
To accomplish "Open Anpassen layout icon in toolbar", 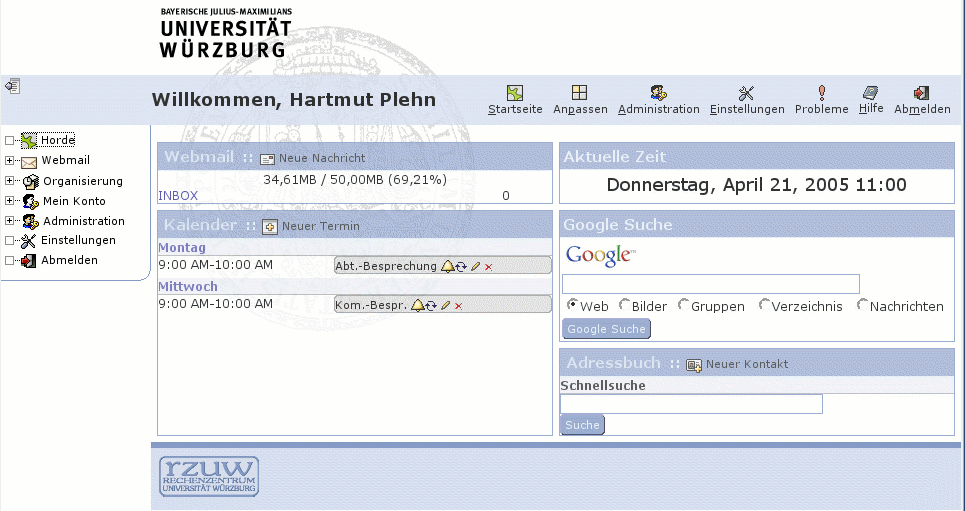I will 580,93.
